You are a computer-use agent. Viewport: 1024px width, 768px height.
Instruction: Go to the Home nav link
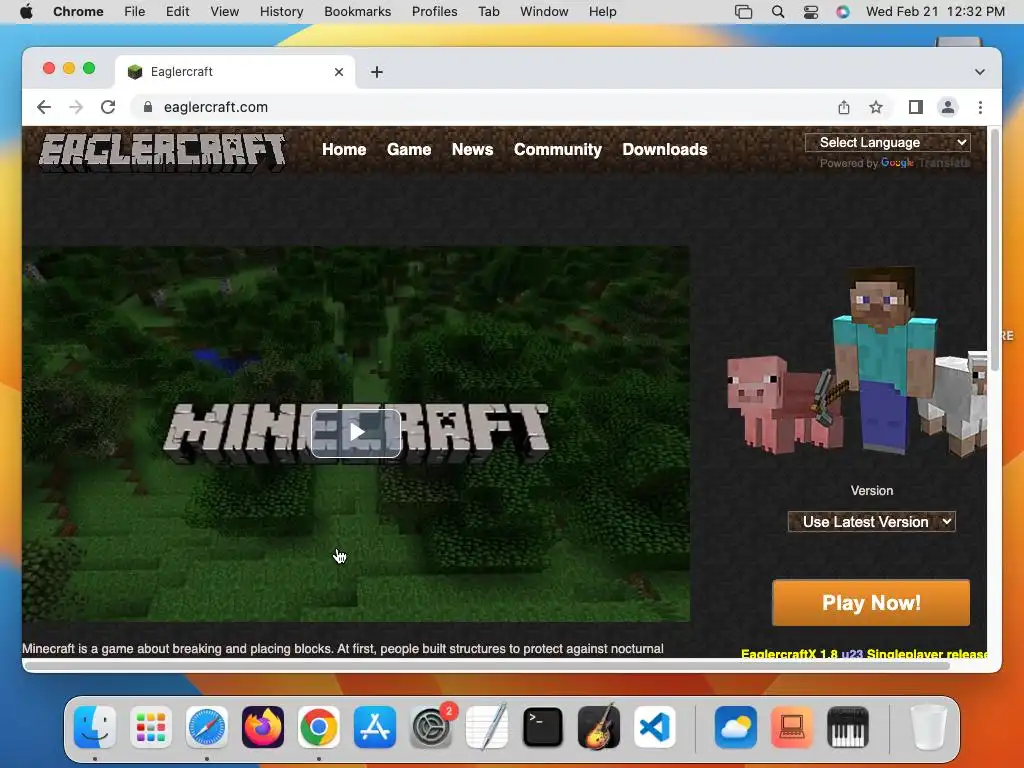click(x=344, y=150)
